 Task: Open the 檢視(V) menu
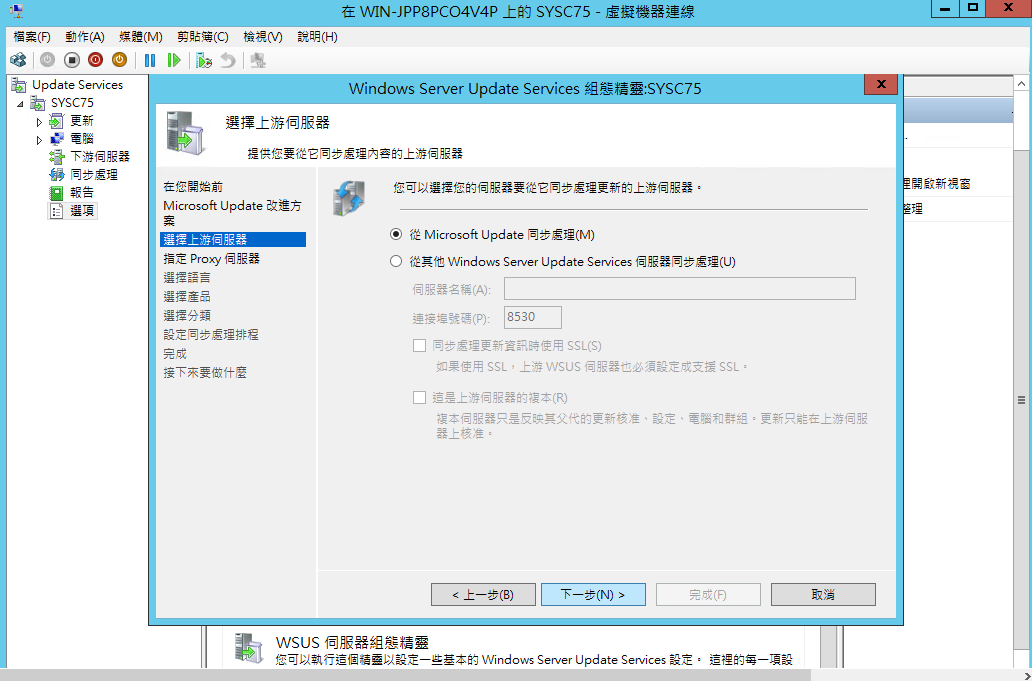click(x=263, y=37)
